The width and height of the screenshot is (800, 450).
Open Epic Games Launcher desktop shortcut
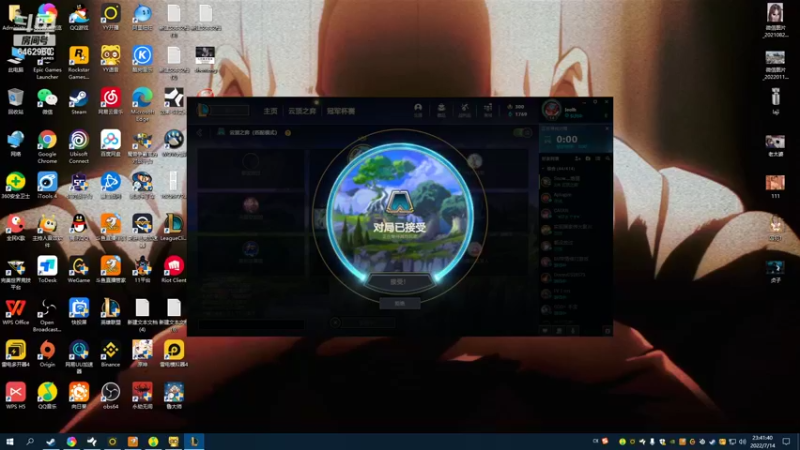pos(47,63)
